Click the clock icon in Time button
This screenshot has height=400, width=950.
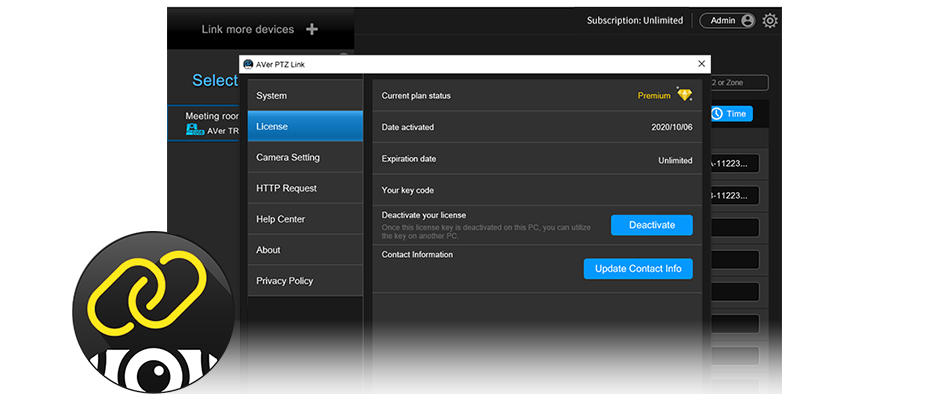click(x=717, y=114)
